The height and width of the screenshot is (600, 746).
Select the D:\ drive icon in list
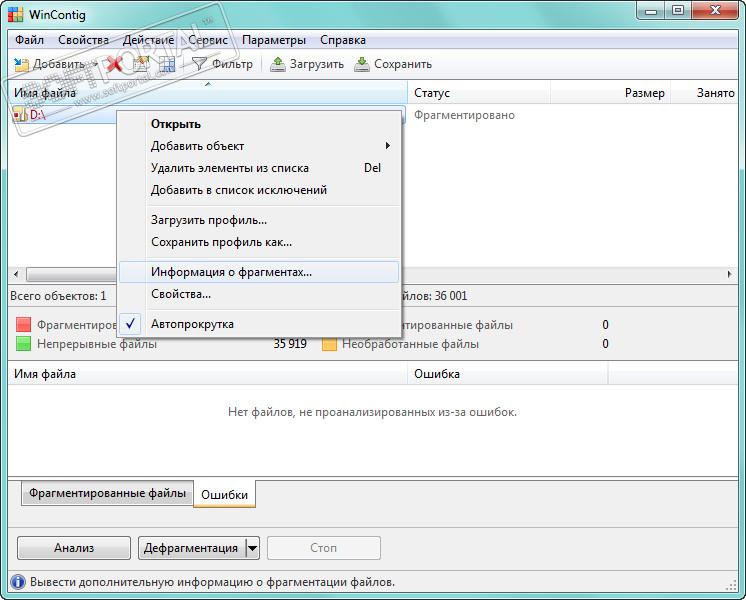[x=20, y=115]
